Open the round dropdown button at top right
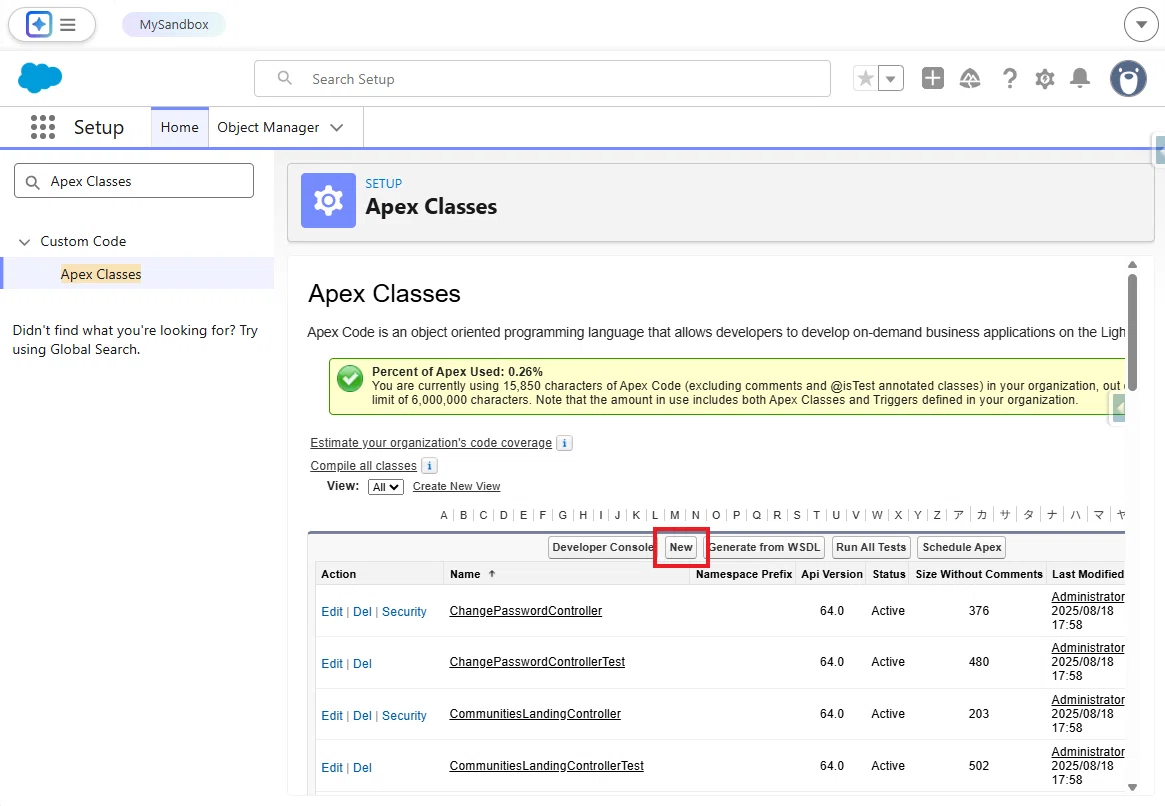Image resolution: width=1165 pixels, height=806 pixels. pos(1141,25)
